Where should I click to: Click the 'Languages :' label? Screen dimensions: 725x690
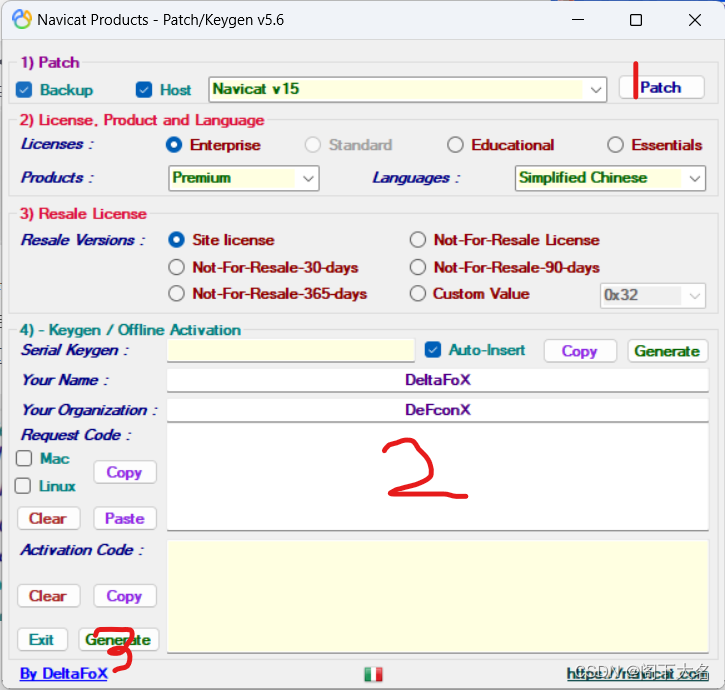416,178
